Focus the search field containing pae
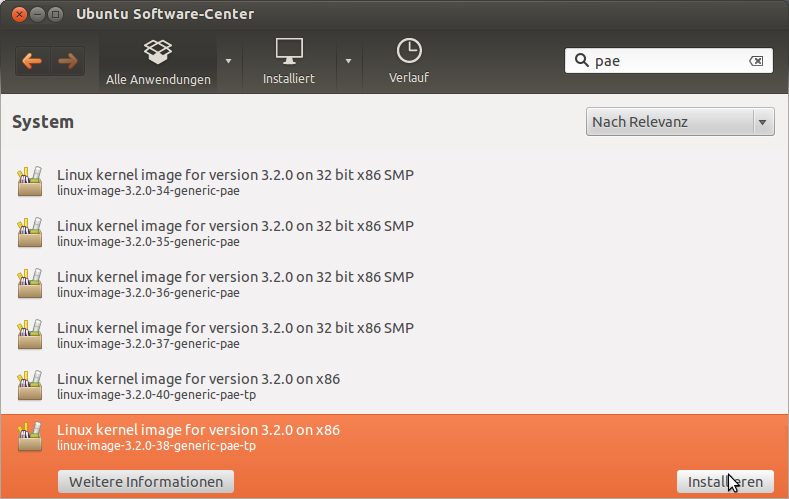 669,61
